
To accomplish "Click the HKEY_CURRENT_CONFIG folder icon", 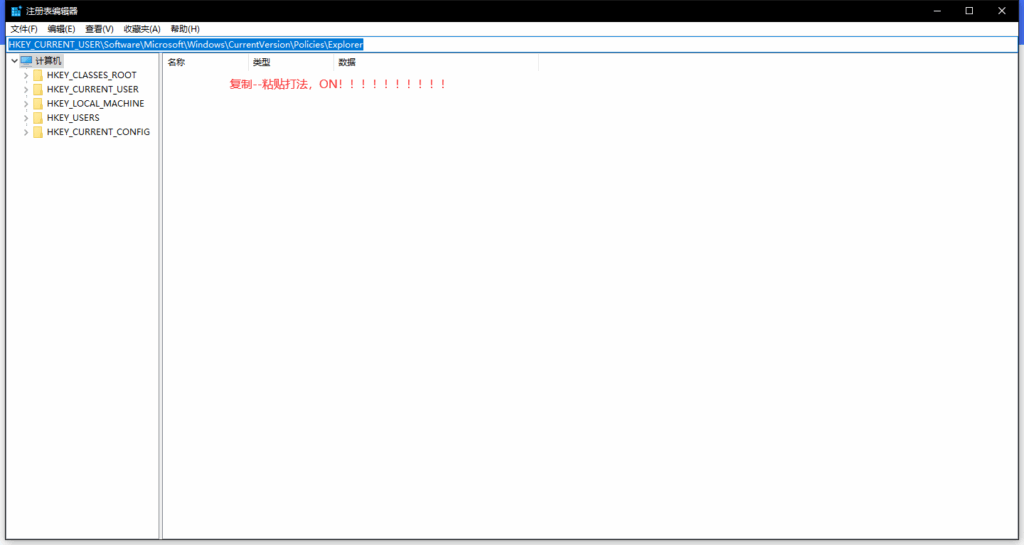I will tap(38, 132).
